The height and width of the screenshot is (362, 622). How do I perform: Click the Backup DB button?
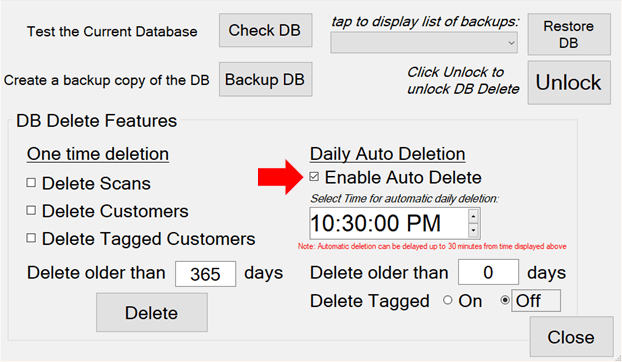[x=265, y=79]
